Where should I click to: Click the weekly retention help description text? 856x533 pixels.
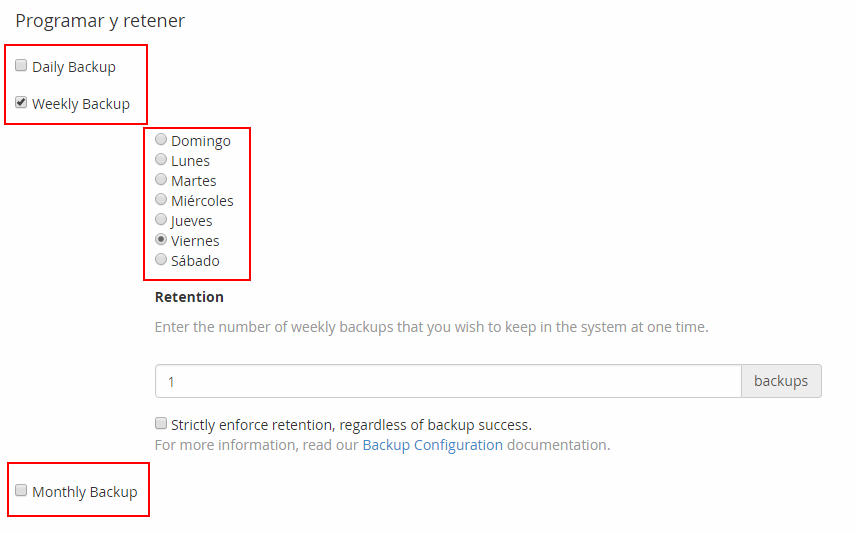(x=431, y=327)
